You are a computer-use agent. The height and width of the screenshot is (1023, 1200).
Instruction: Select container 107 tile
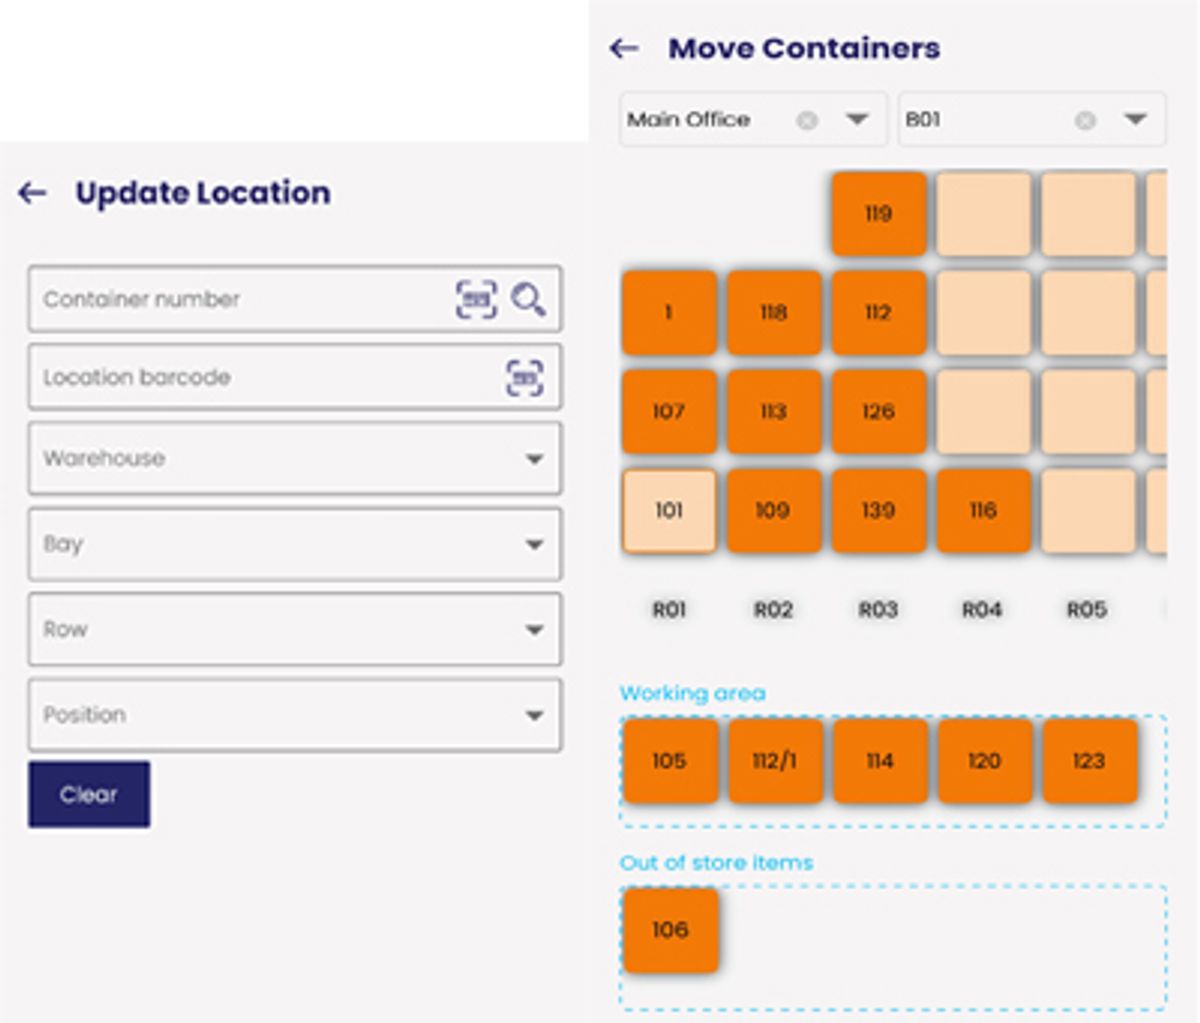click(669, 411)
